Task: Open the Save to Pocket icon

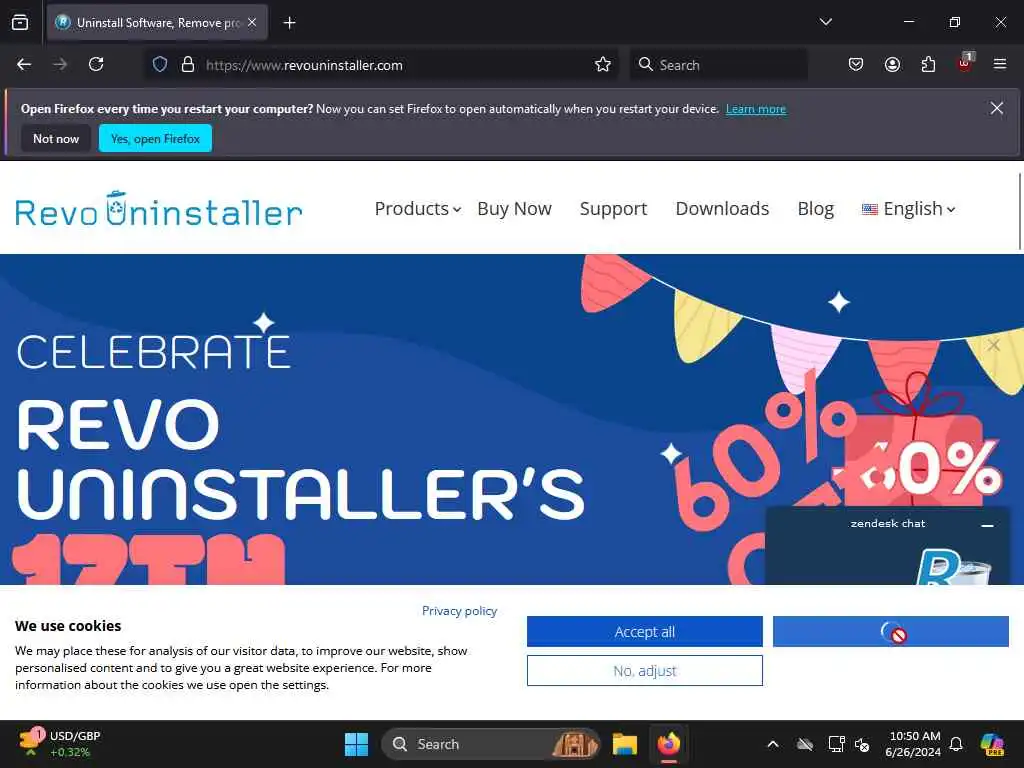Action: (856, 64)
